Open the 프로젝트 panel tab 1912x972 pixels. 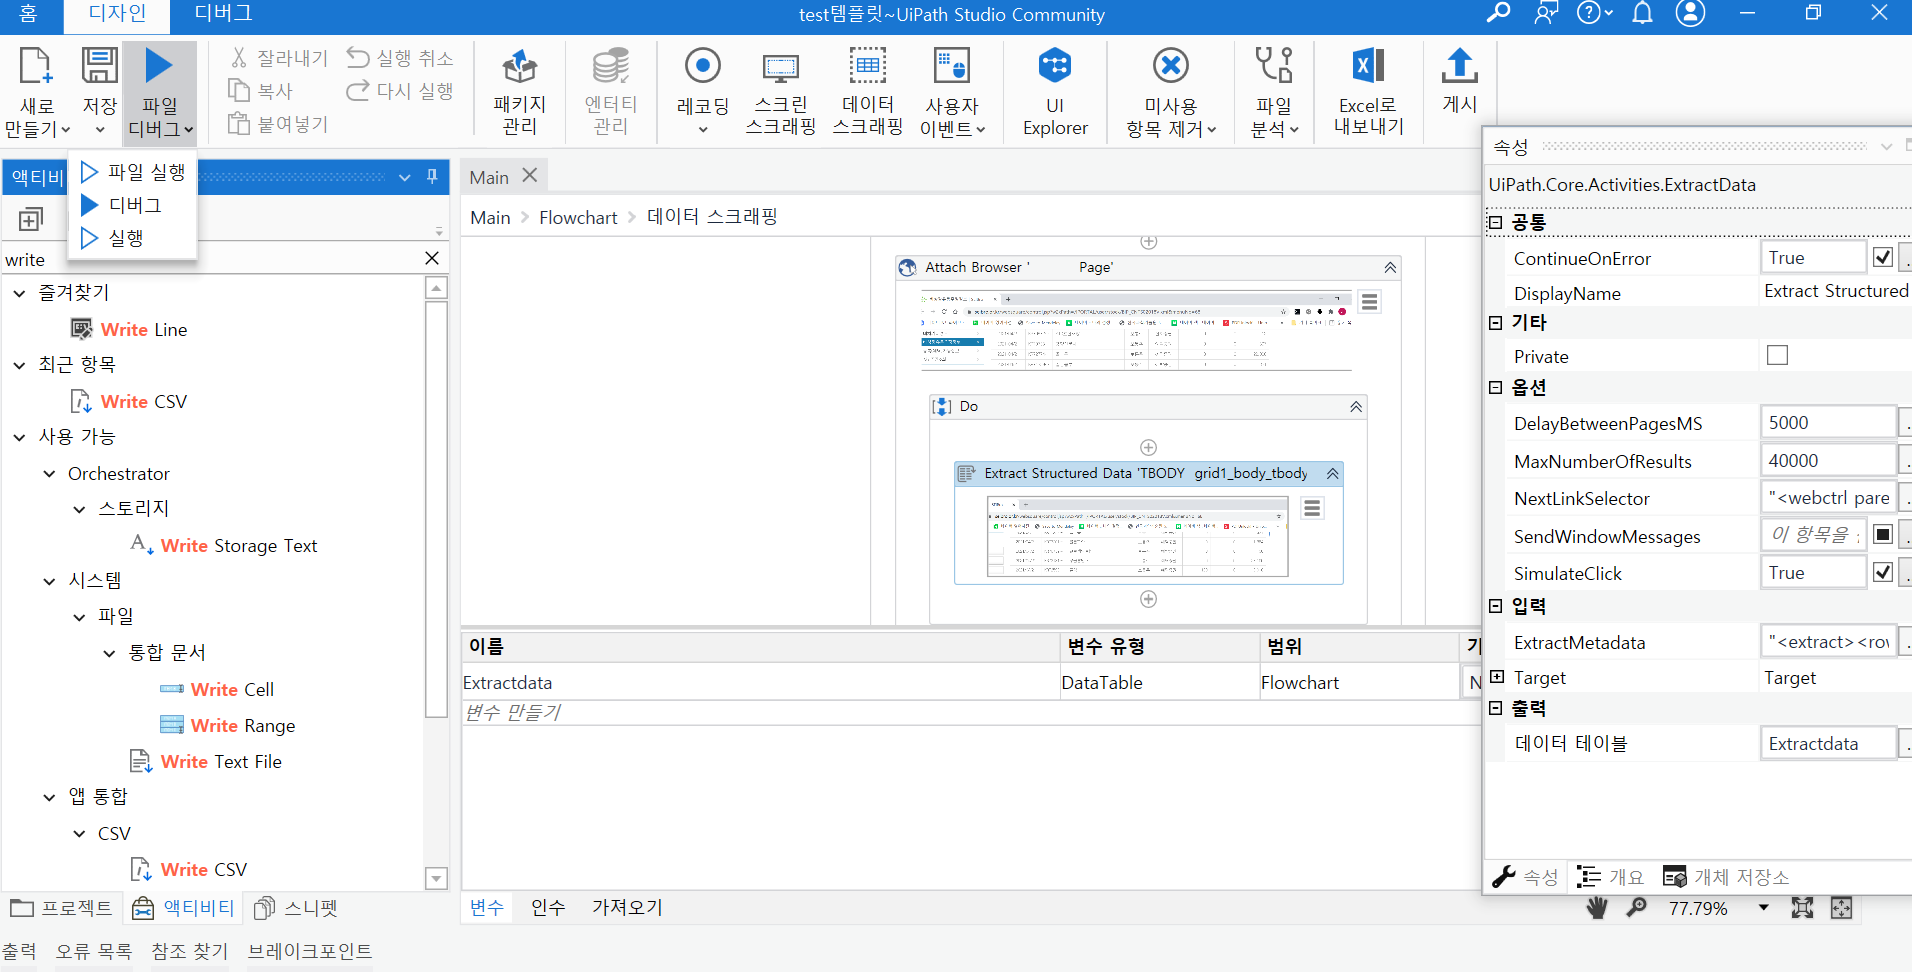61,907
